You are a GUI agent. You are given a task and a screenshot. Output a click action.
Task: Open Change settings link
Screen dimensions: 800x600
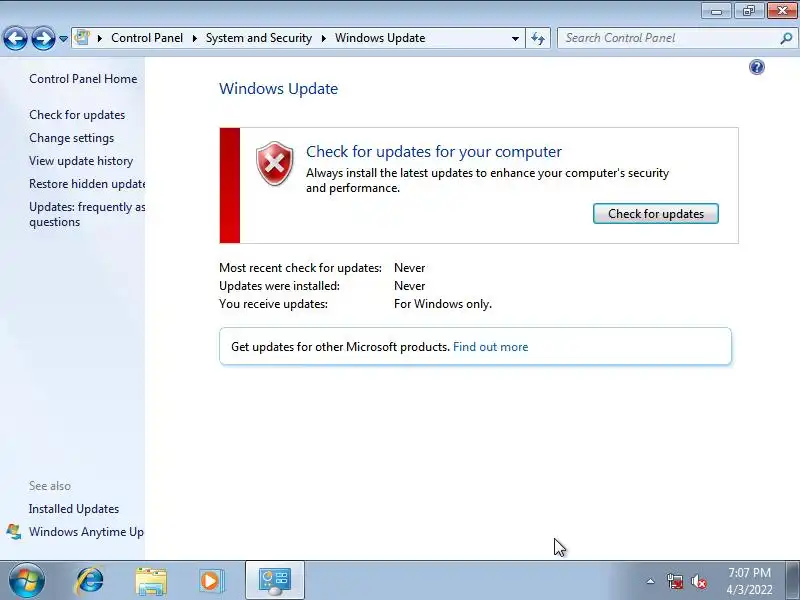(x=71, y=138)
